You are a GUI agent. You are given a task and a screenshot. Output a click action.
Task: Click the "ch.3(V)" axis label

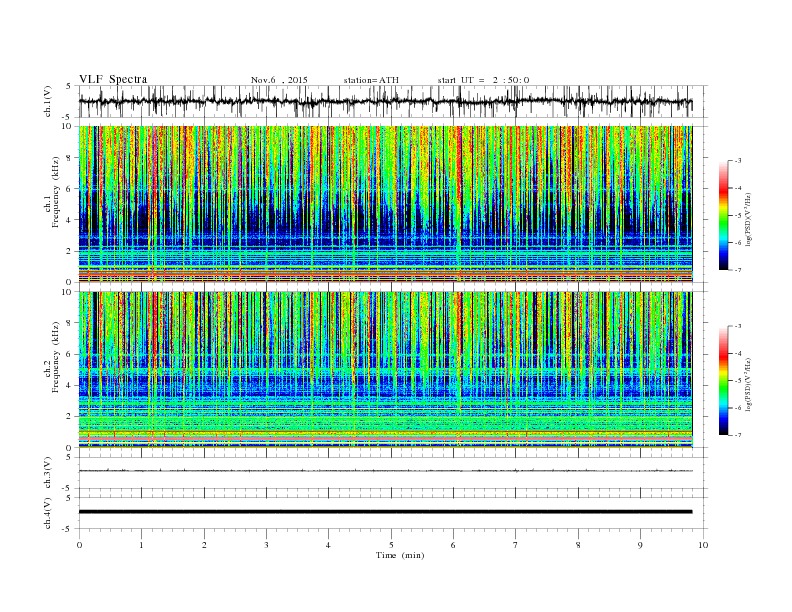(48, 473)
